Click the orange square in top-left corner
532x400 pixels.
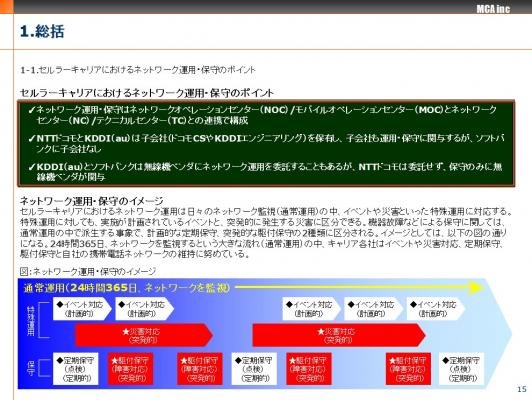[x=6, y=6]
